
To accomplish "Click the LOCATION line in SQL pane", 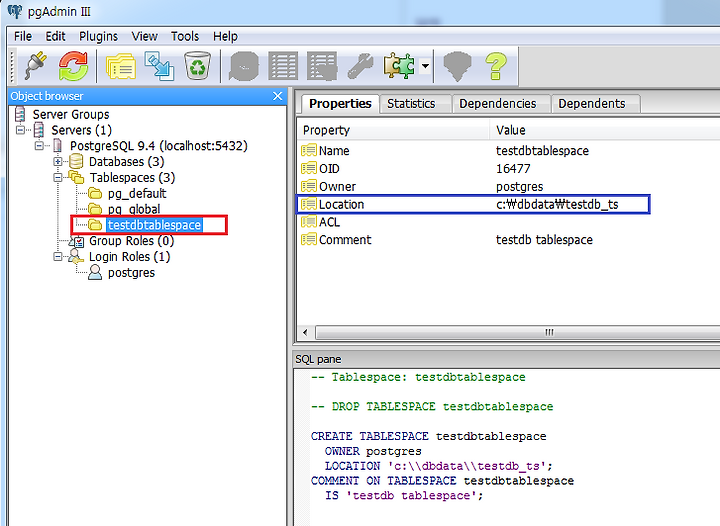I will point(439,466).
